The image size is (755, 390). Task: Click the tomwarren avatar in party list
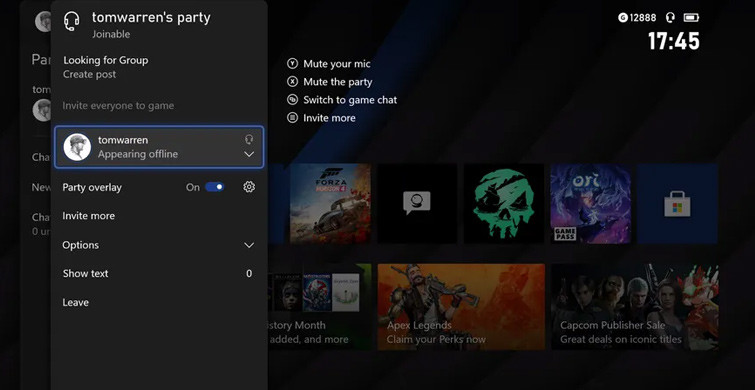(77, 147)
